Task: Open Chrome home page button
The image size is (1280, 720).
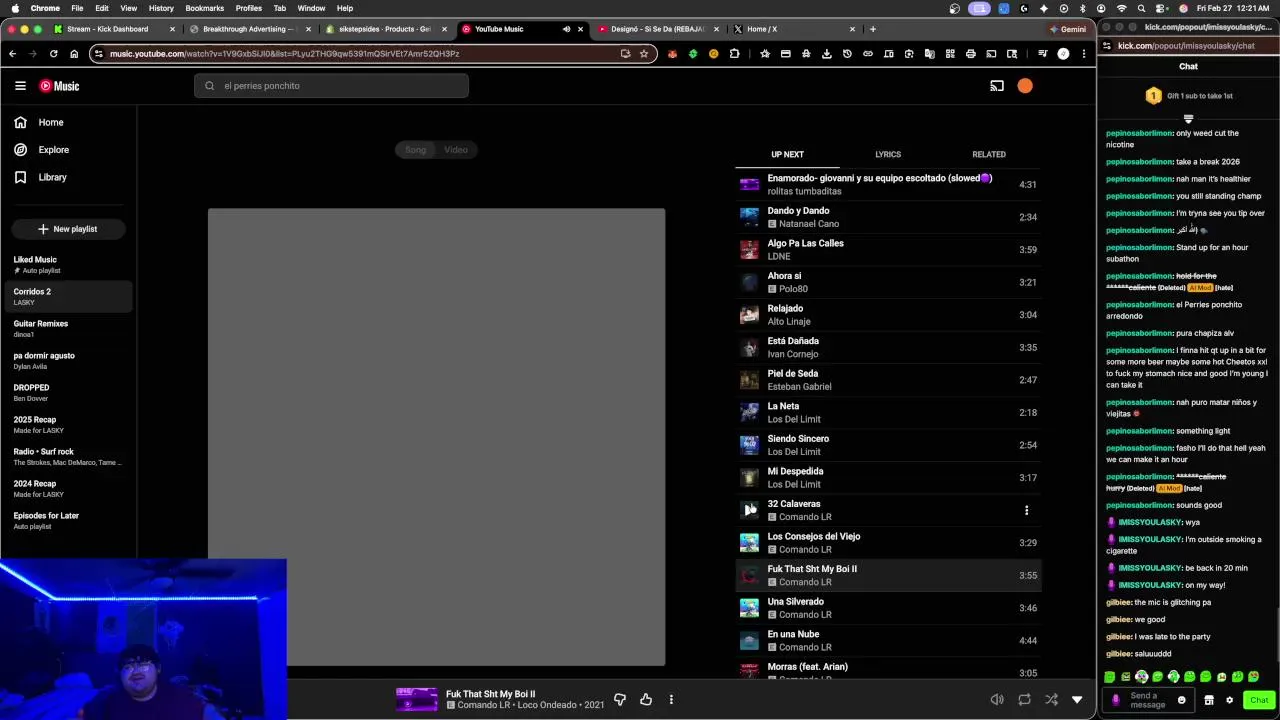Action: pyautogui.click(x=74, y=54)
